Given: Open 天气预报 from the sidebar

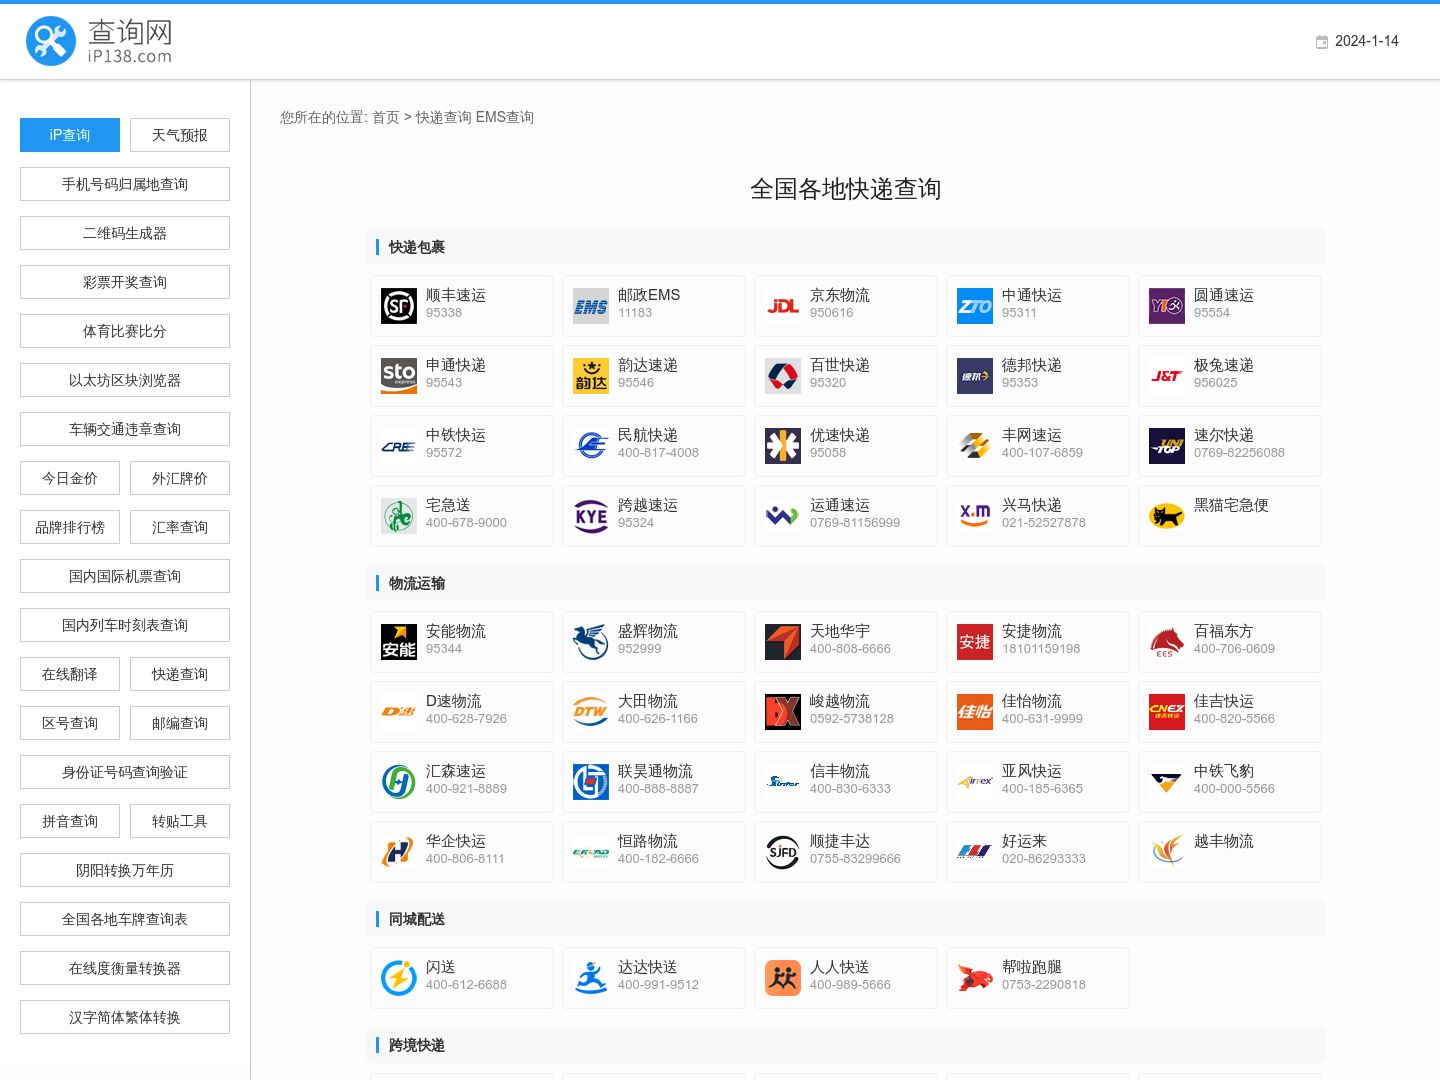Looking at the screenshot, I should [180, 135].
